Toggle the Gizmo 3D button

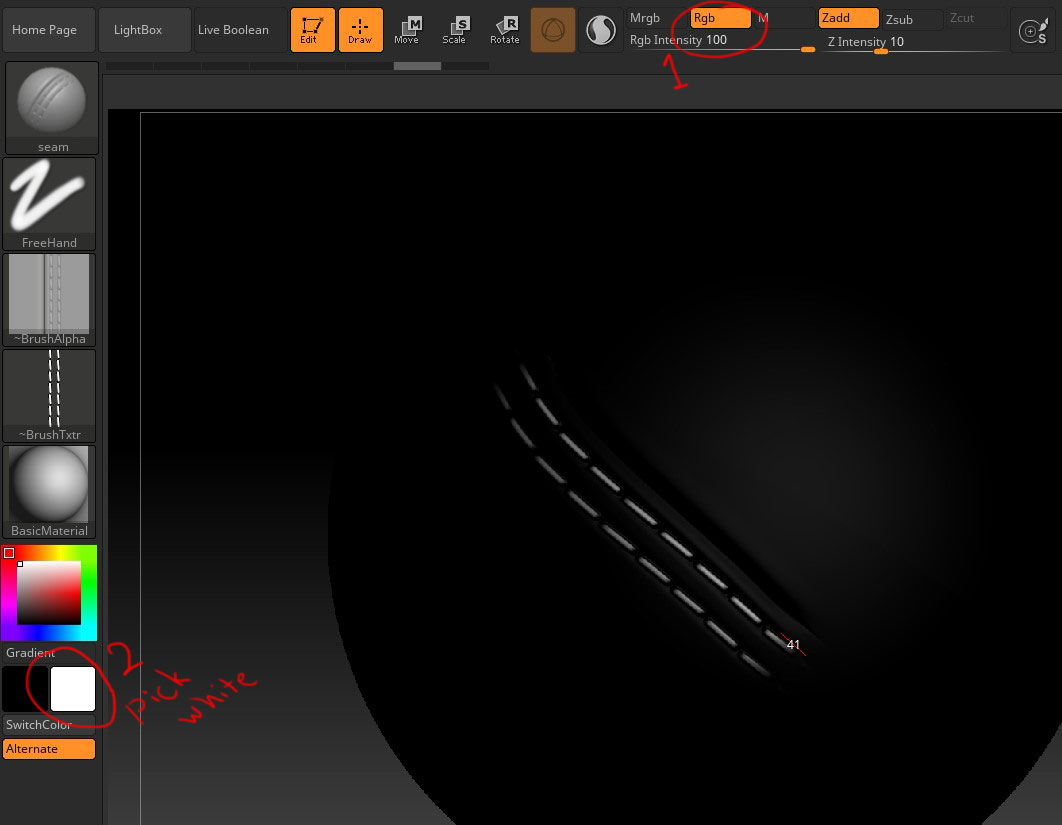click(x=553, y=30)
